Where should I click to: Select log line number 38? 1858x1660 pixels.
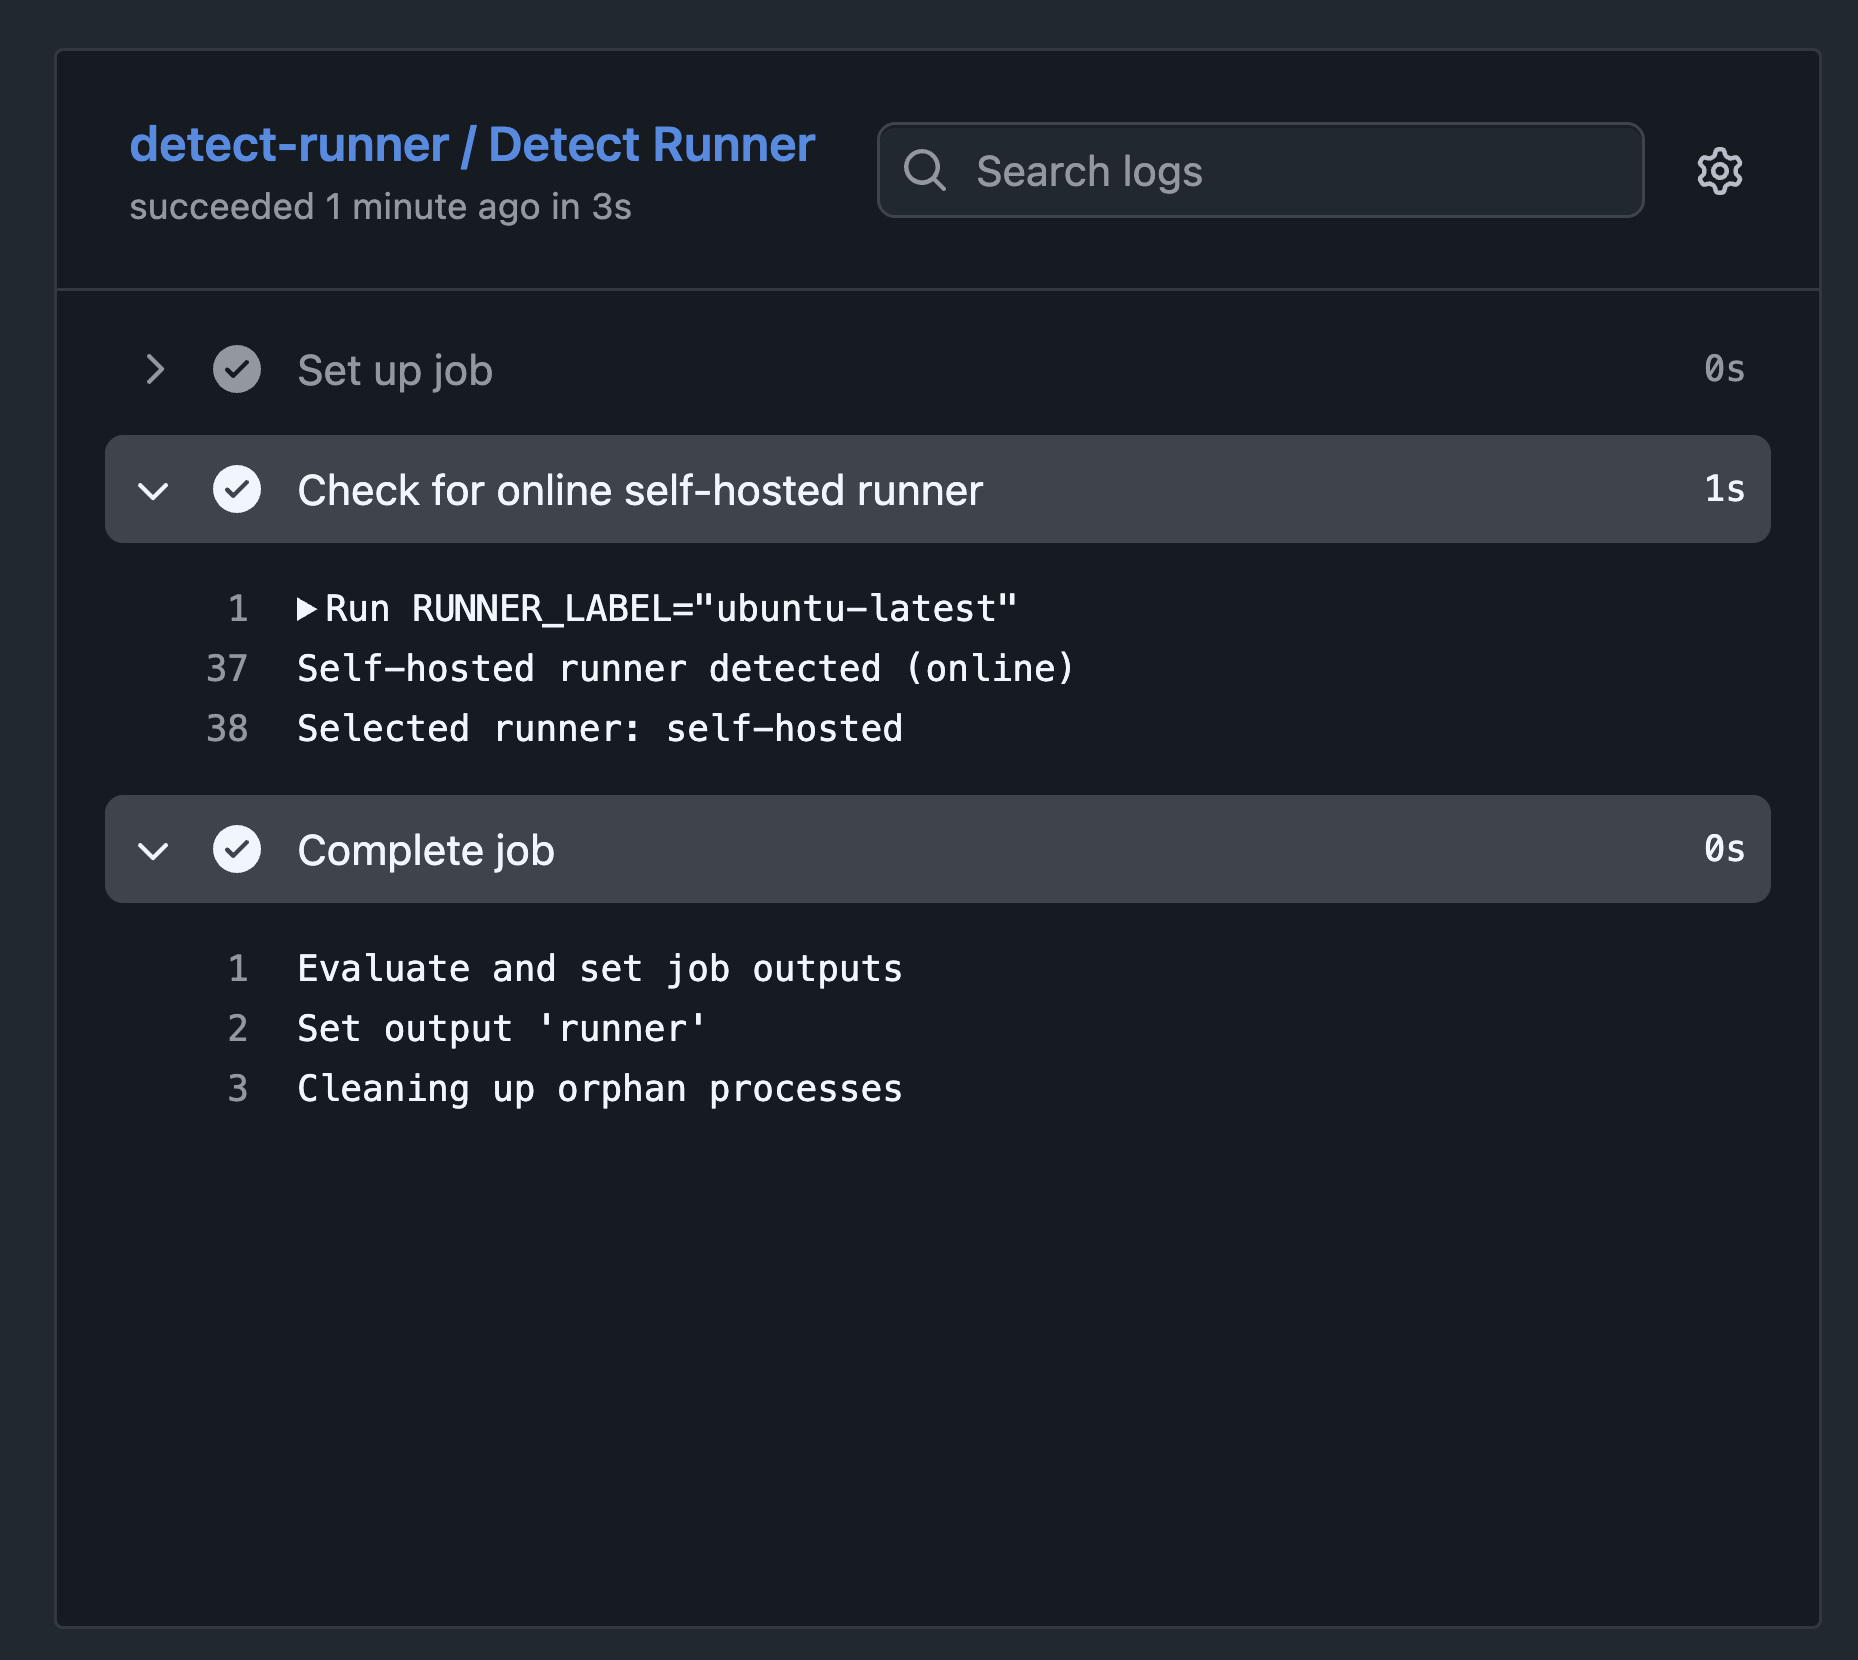(x=227, y=729)
